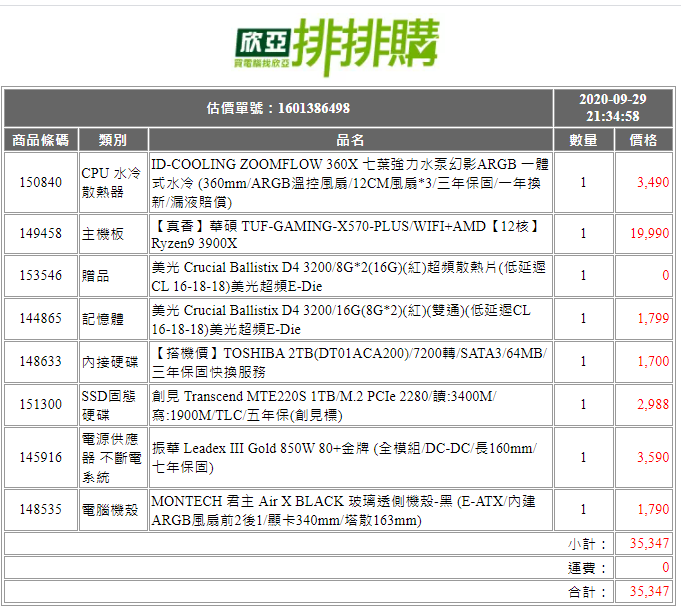Select barcode 150840
681x609 pixels.
41,182
